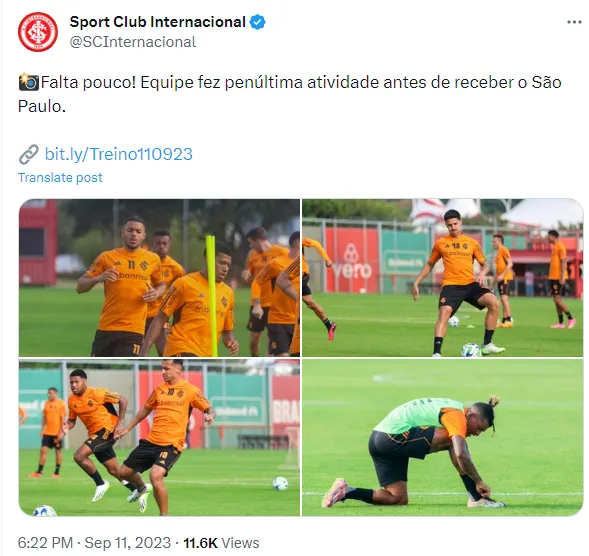View top-left photo with player number 11
Viewport: 589px width, 556px height.
coord(159,278)
